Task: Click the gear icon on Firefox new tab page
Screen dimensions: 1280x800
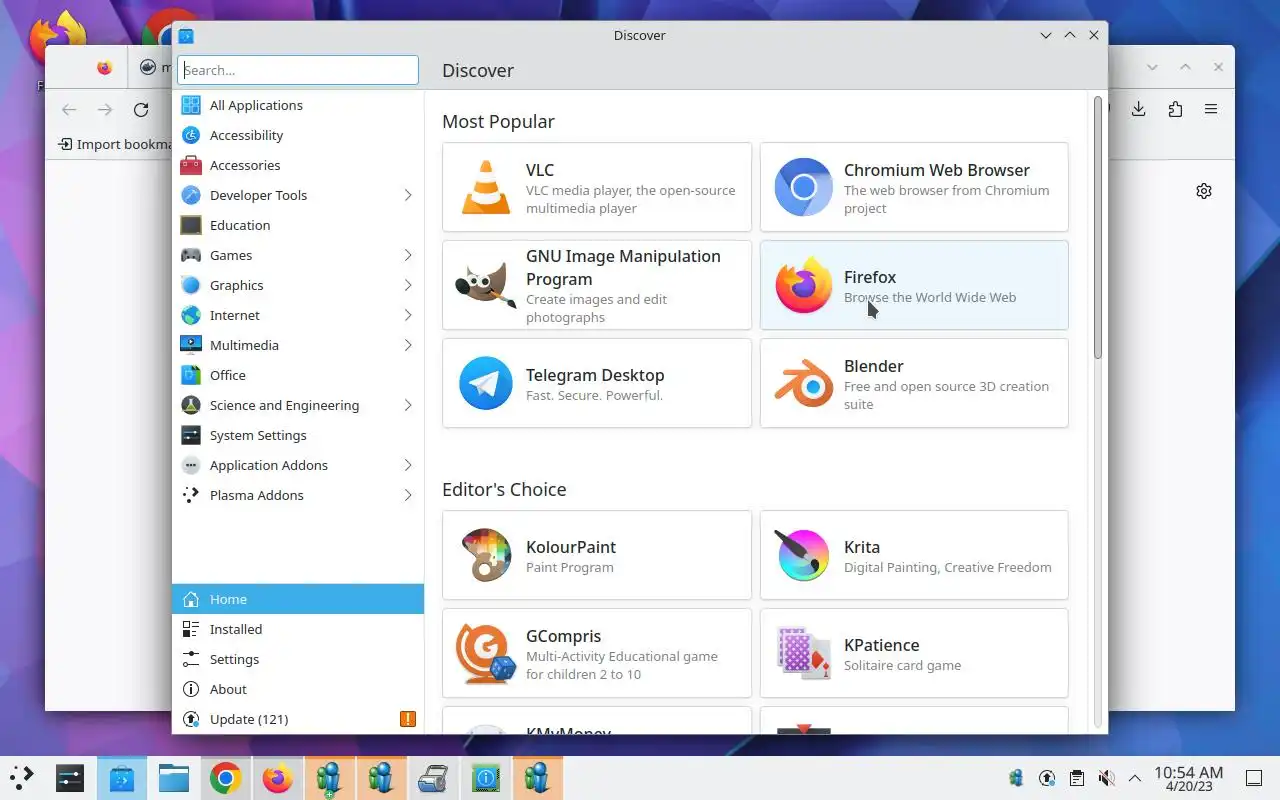Action: (x=1204, y=191)
